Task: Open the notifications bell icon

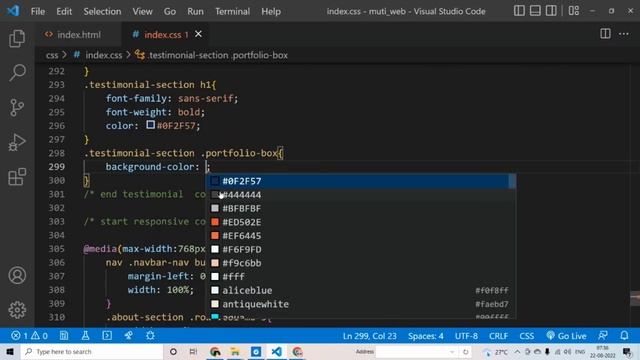Action: [624, 336]
